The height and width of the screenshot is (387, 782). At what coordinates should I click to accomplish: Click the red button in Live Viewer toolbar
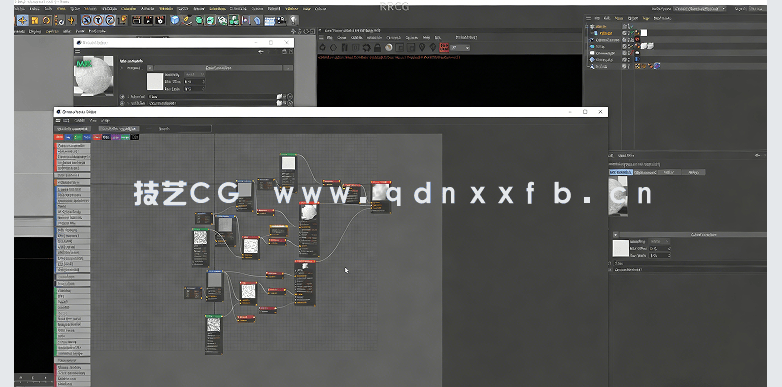[444, 47]
